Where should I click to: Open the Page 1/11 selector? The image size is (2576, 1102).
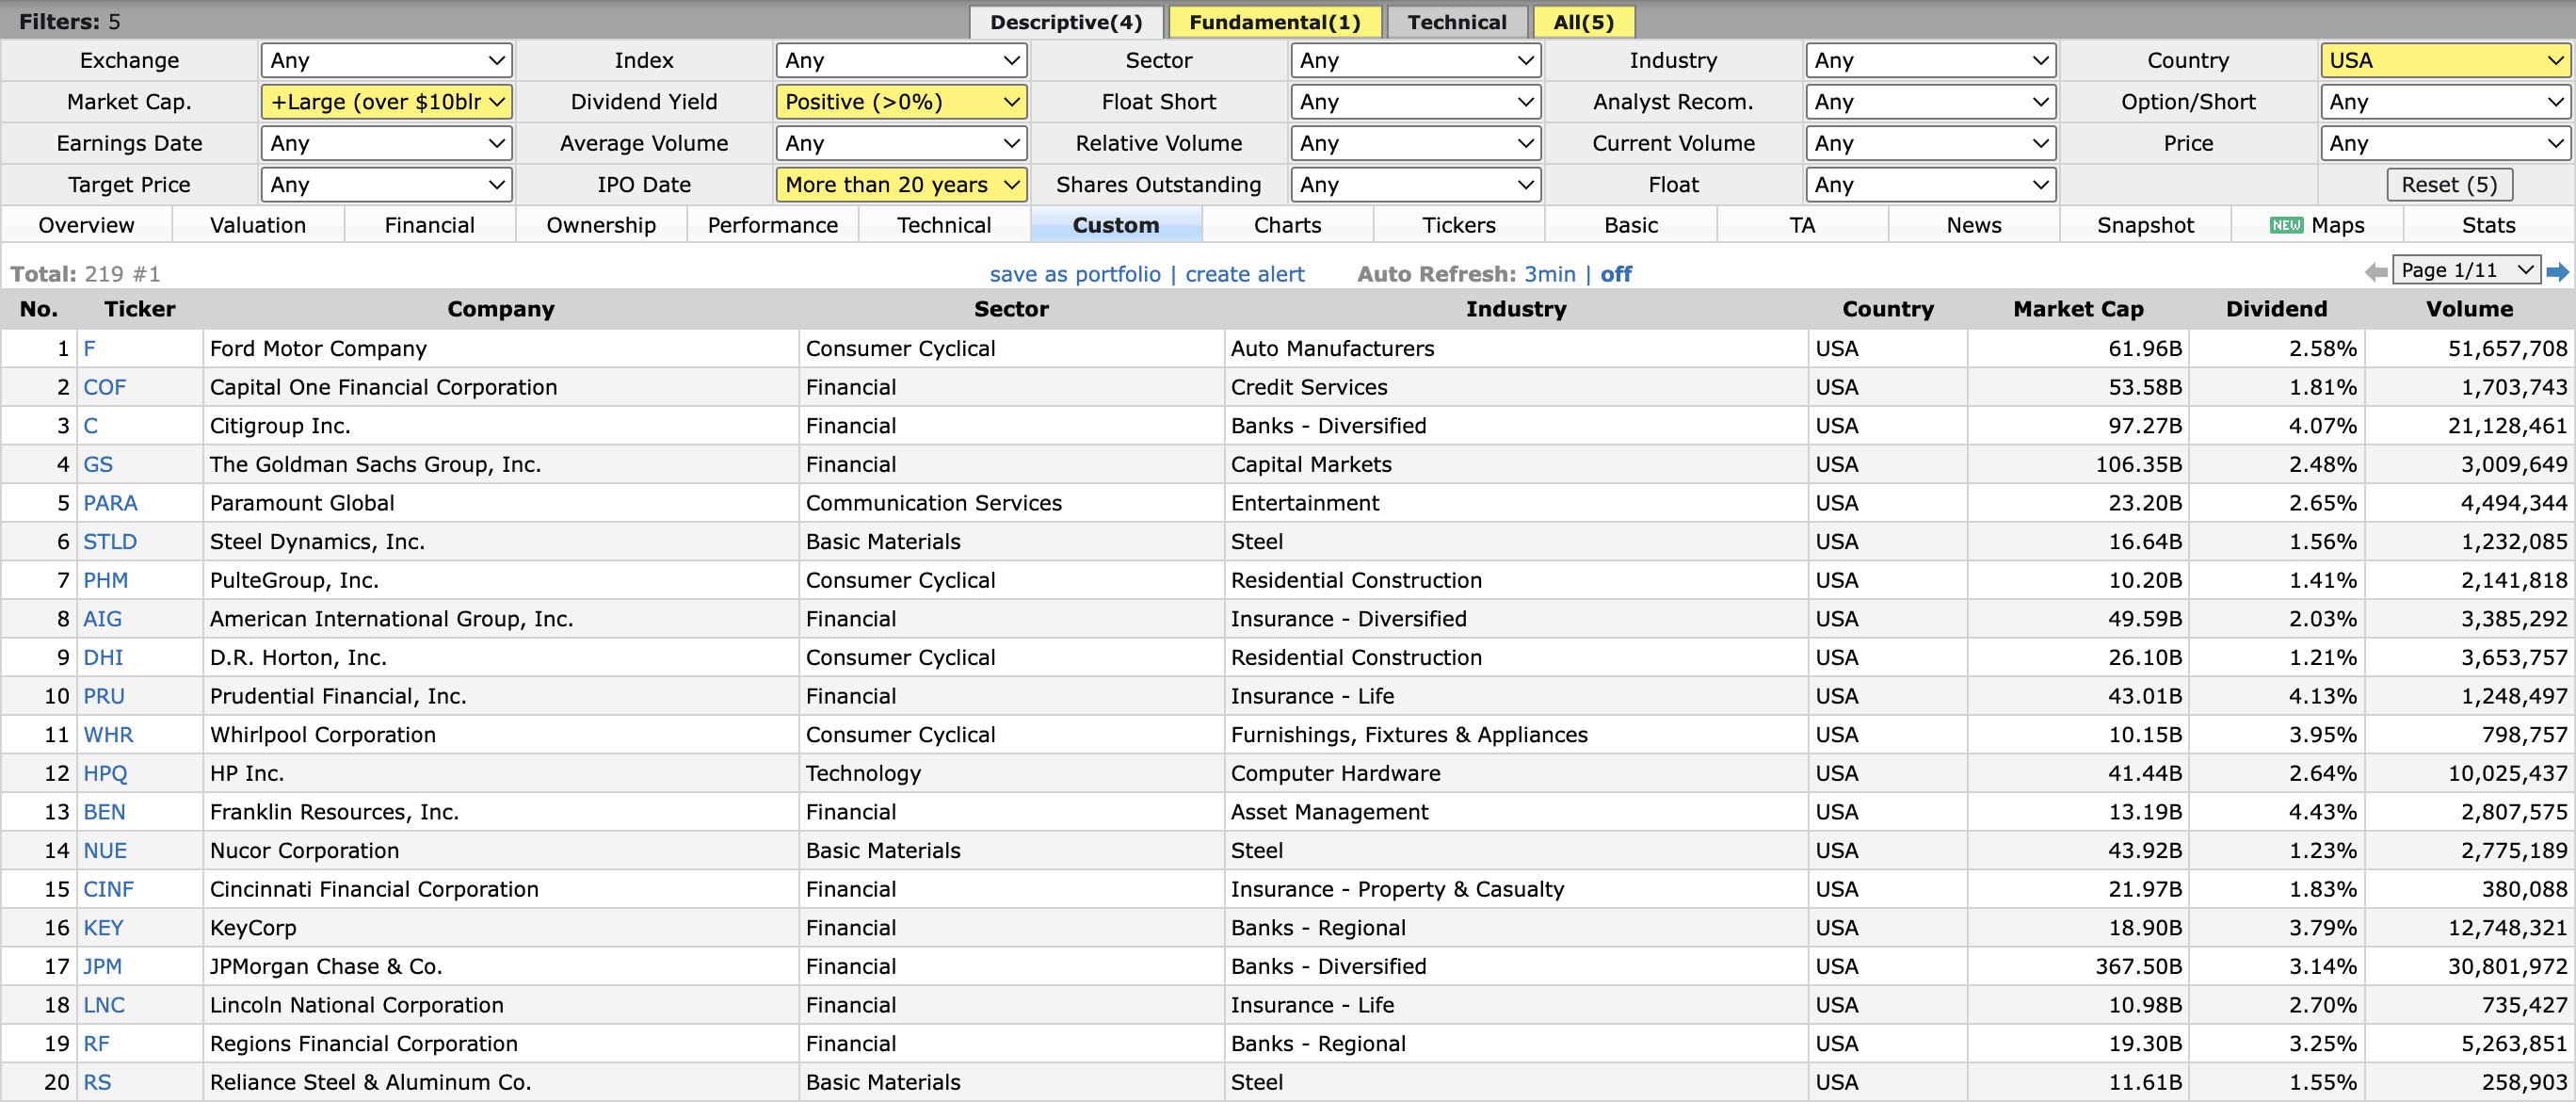pos(2466,270)
